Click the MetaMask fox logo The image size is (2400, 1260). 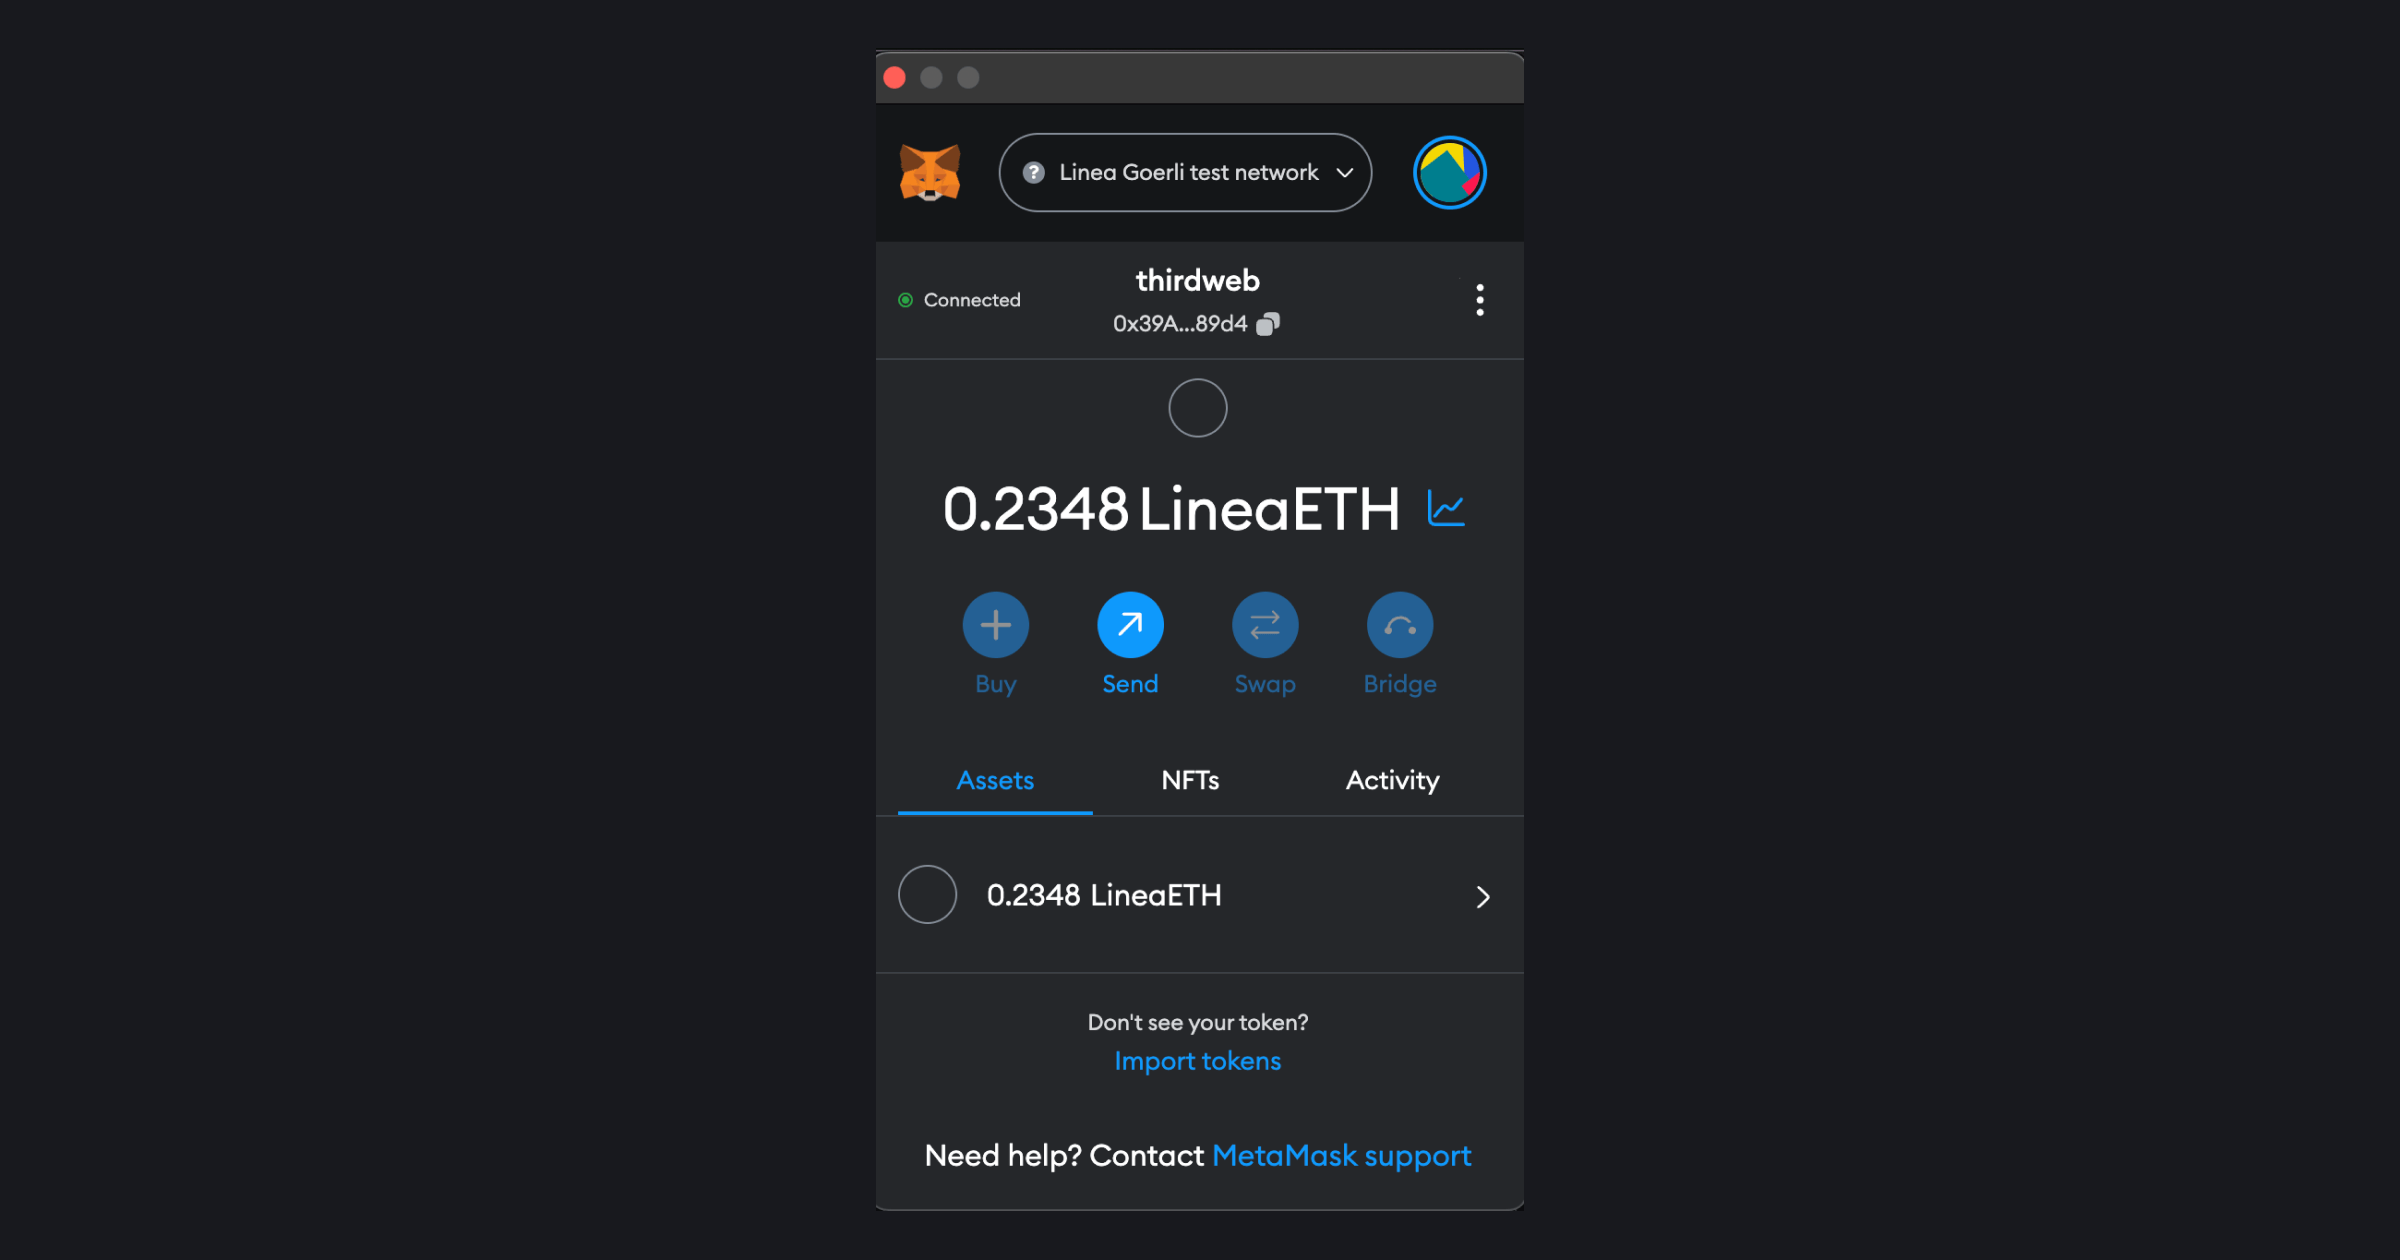(930, 172)
